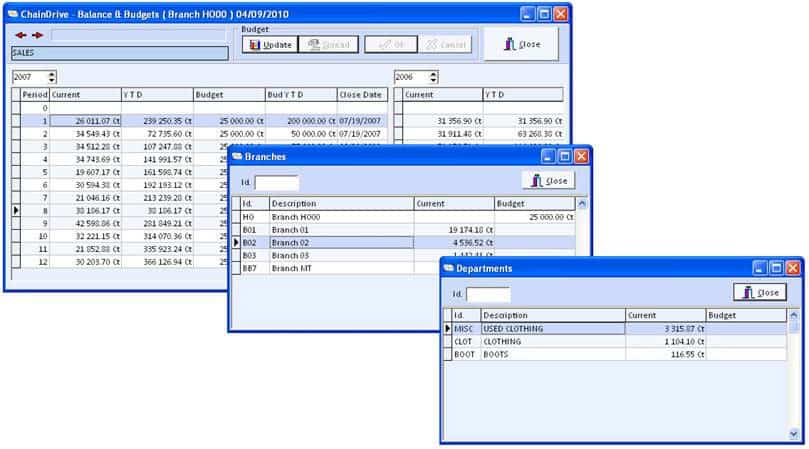Click the Id field in Departments window
This screenshot has width=809, height=449.
(488, 294)
